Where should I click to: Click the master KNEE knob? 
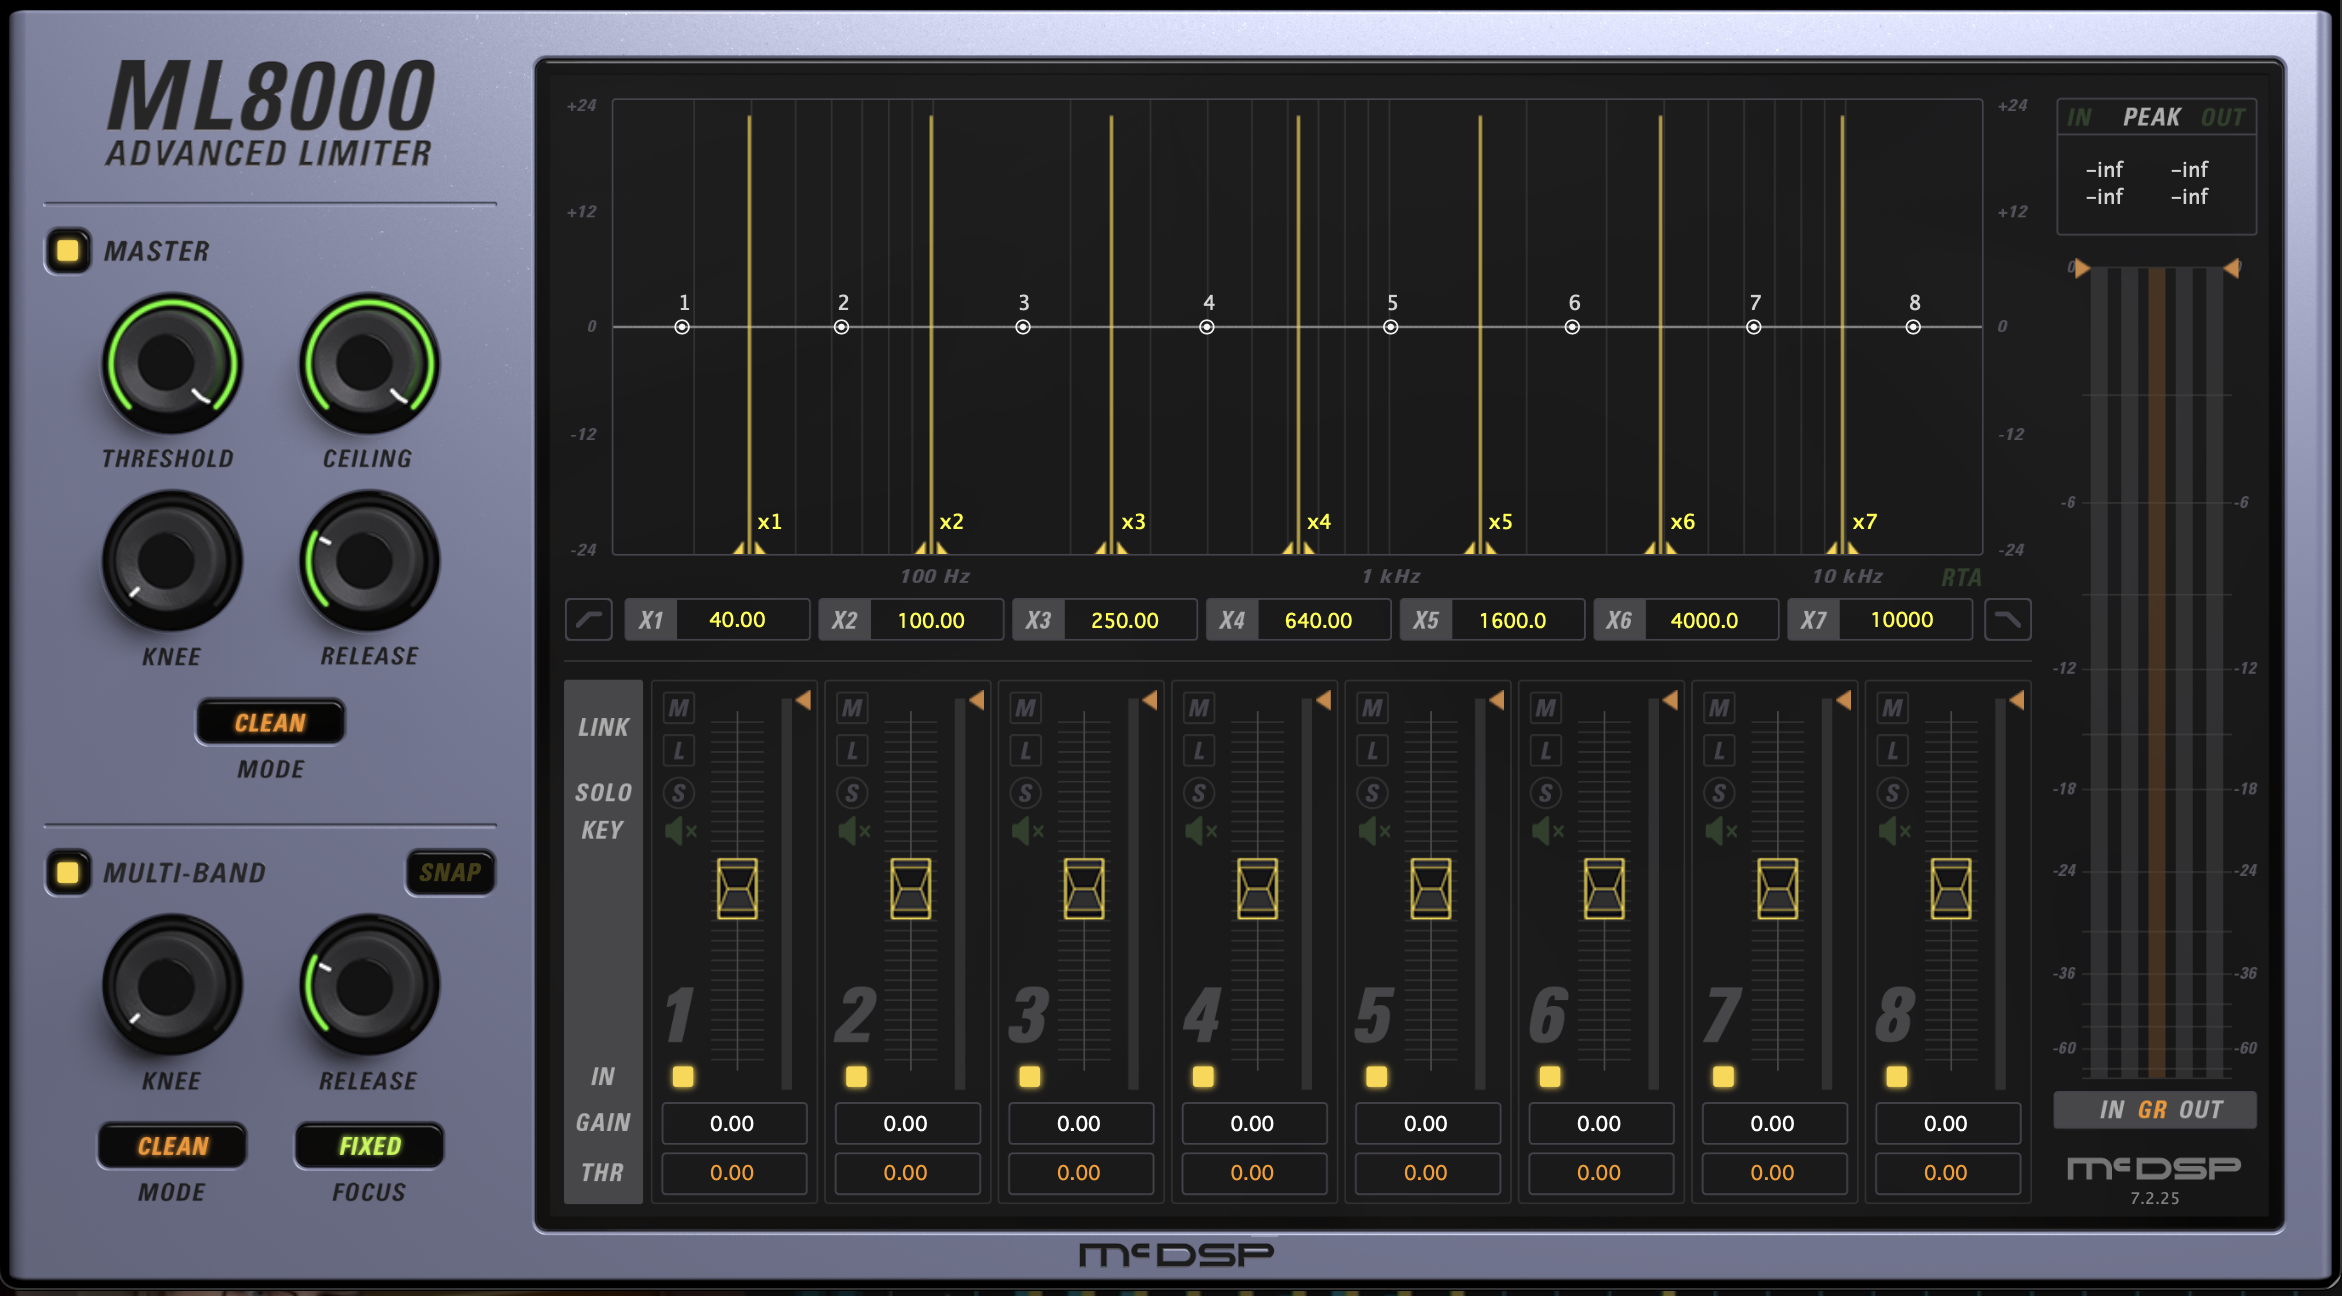[x=171, y=562]
